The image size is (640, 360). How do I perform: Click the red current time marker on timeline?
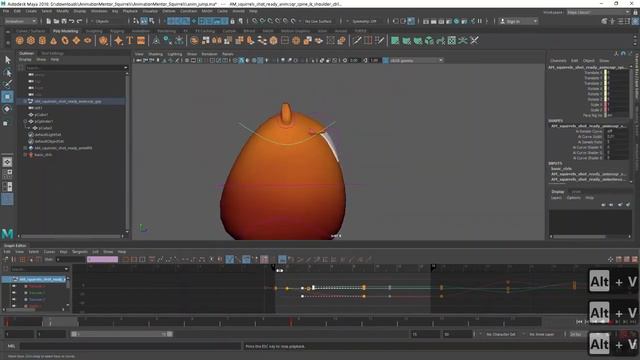point(291,322)
